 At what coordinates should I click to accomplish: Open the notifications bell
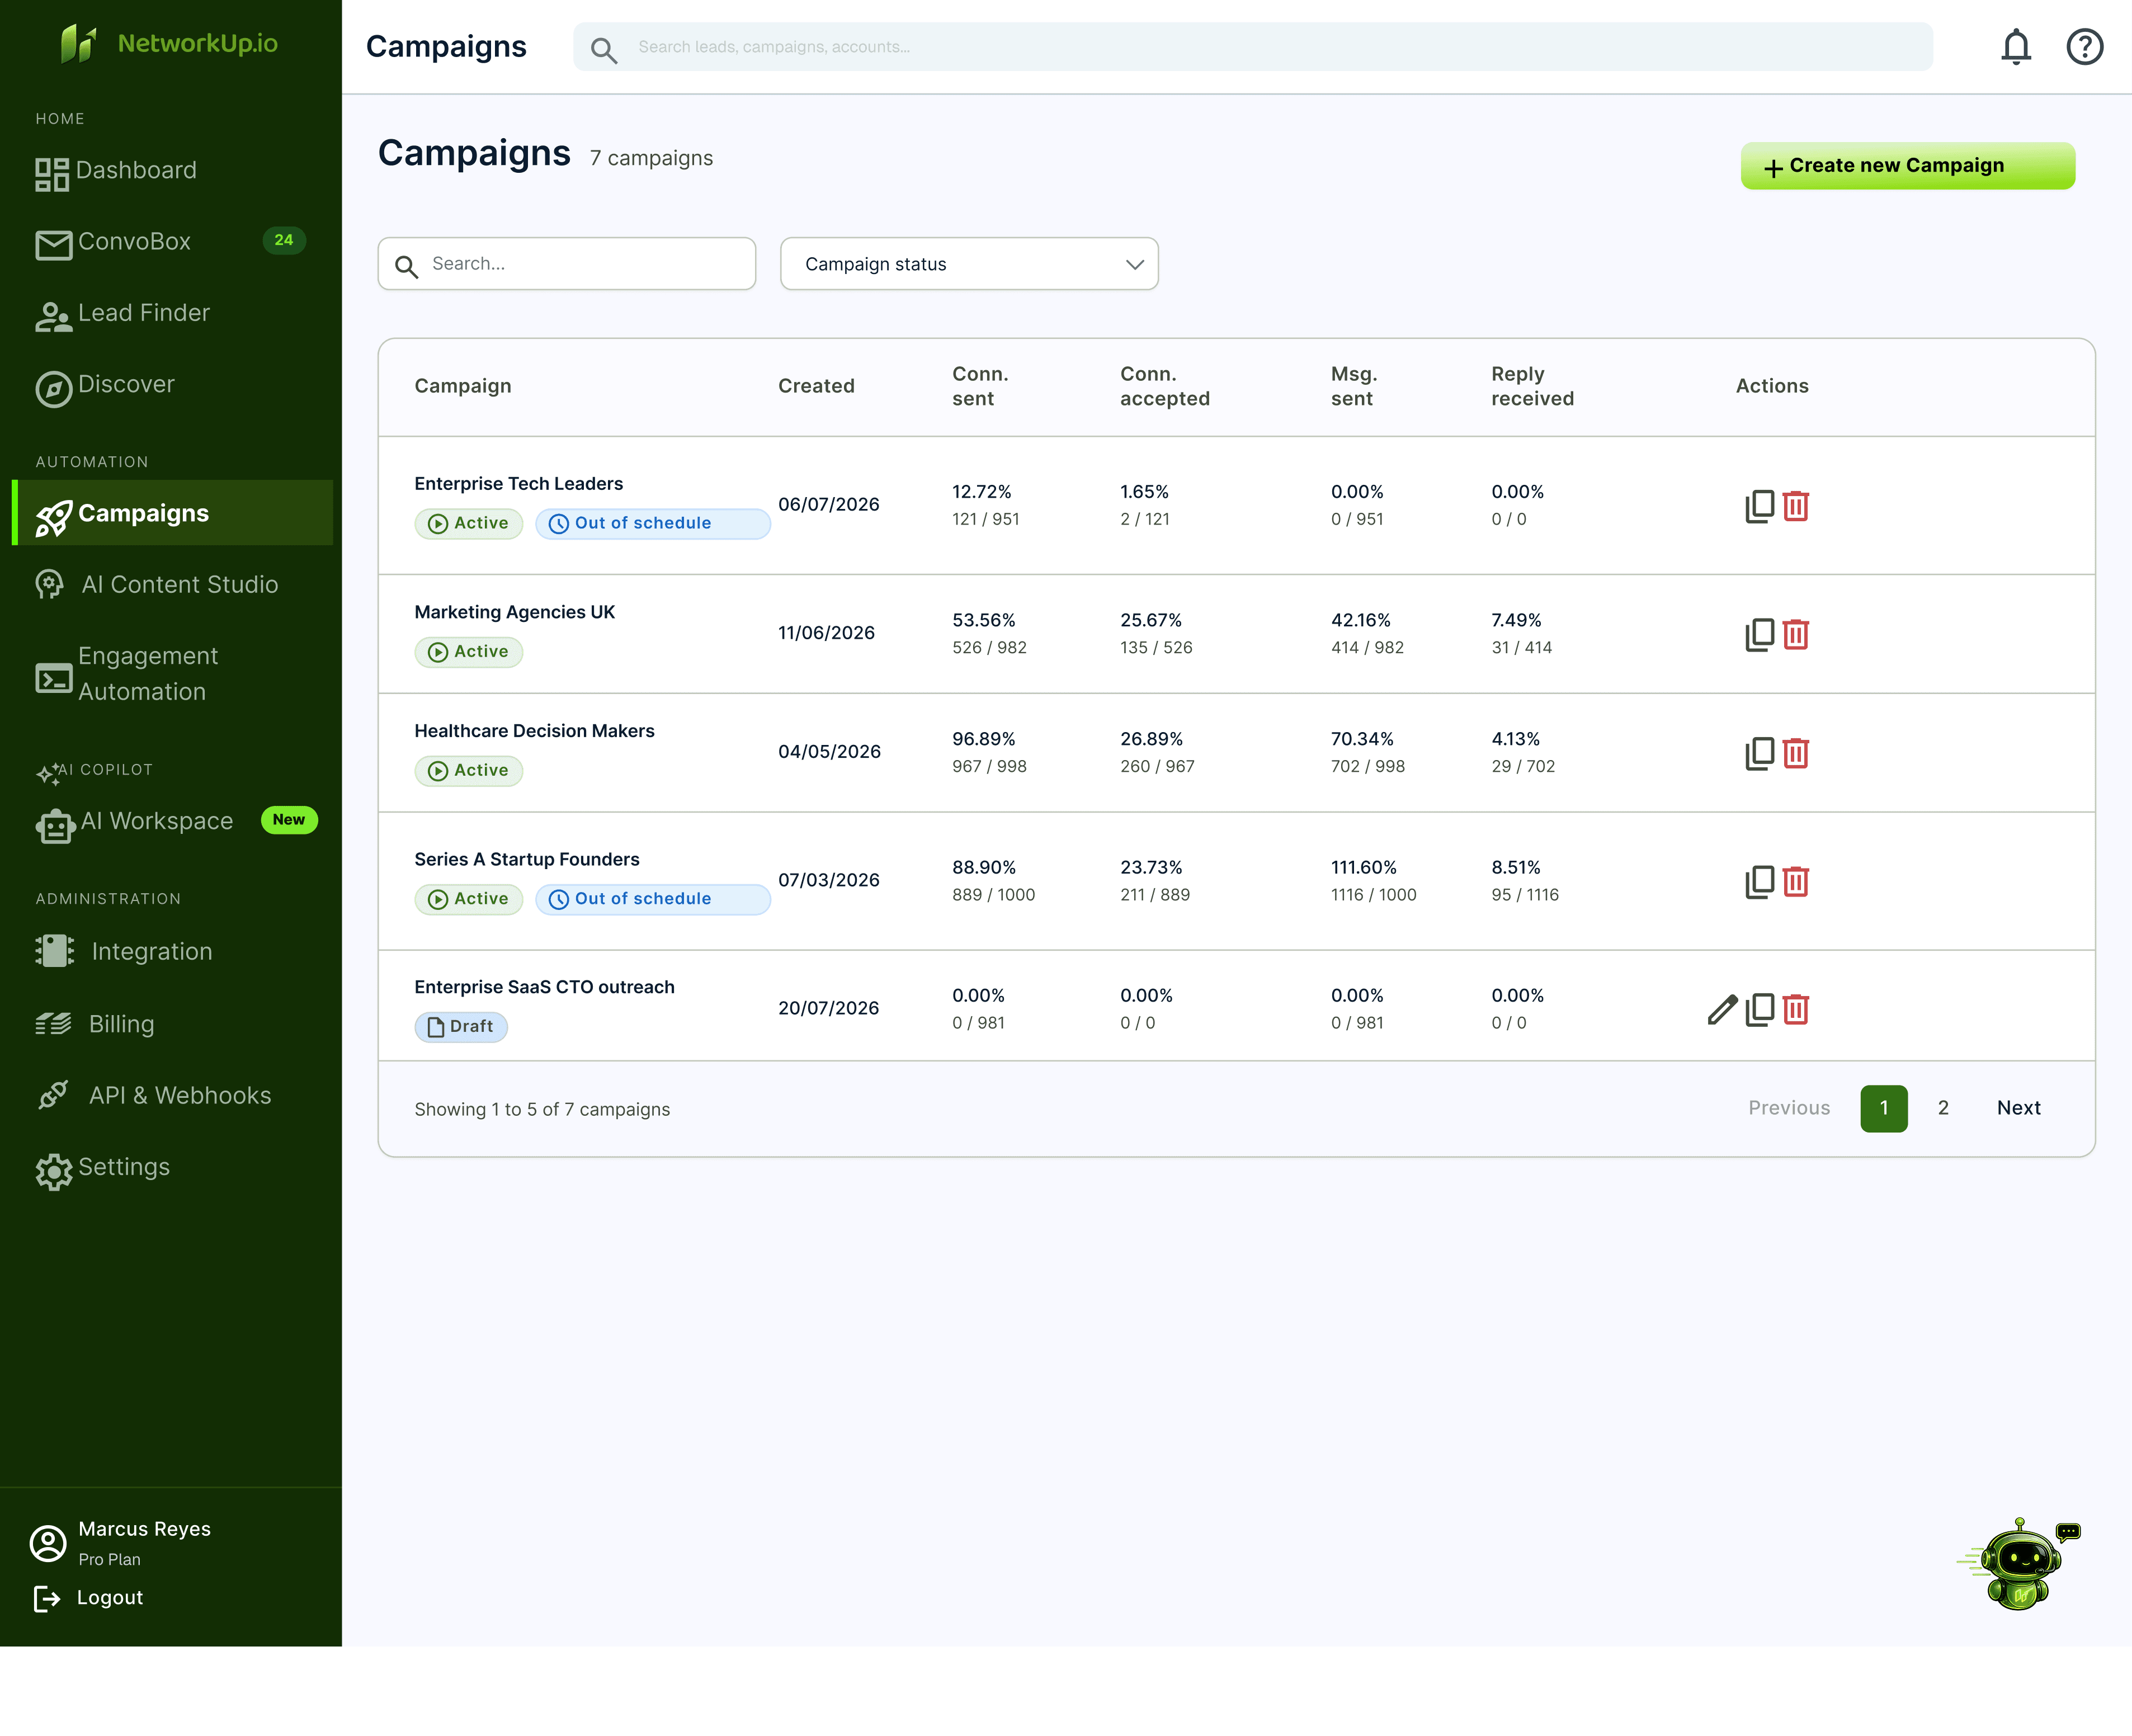point(2015,46)
